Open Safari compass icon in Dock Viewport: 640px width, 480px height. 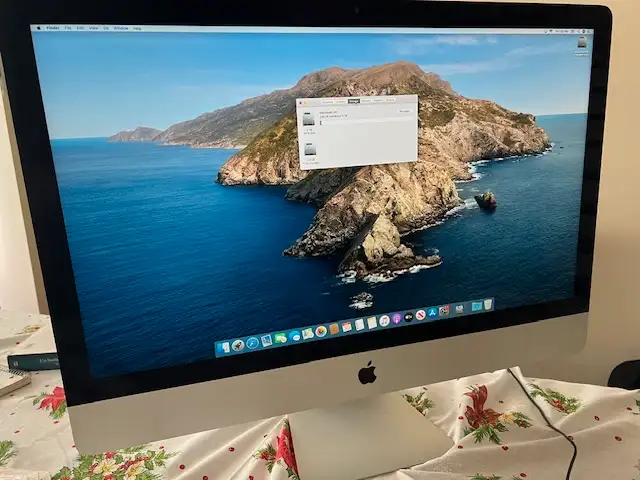coord(252,343)
